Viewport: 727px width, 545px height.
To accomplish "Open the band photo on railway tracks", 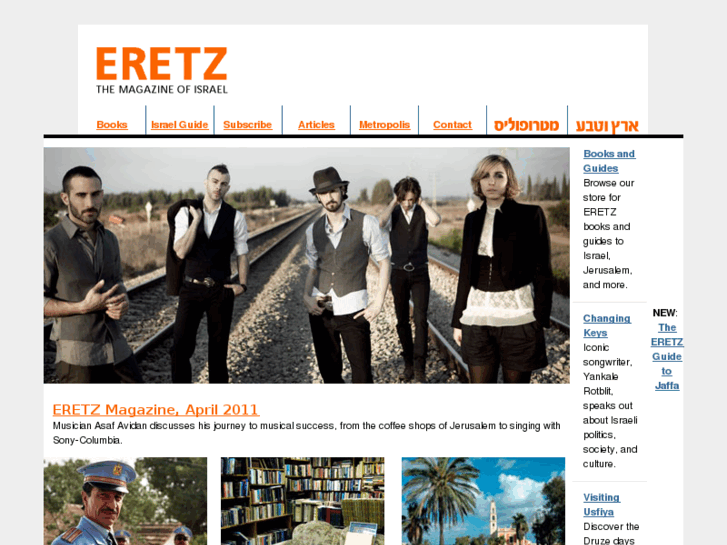I will pyautogui.click(x=306, y=265).
